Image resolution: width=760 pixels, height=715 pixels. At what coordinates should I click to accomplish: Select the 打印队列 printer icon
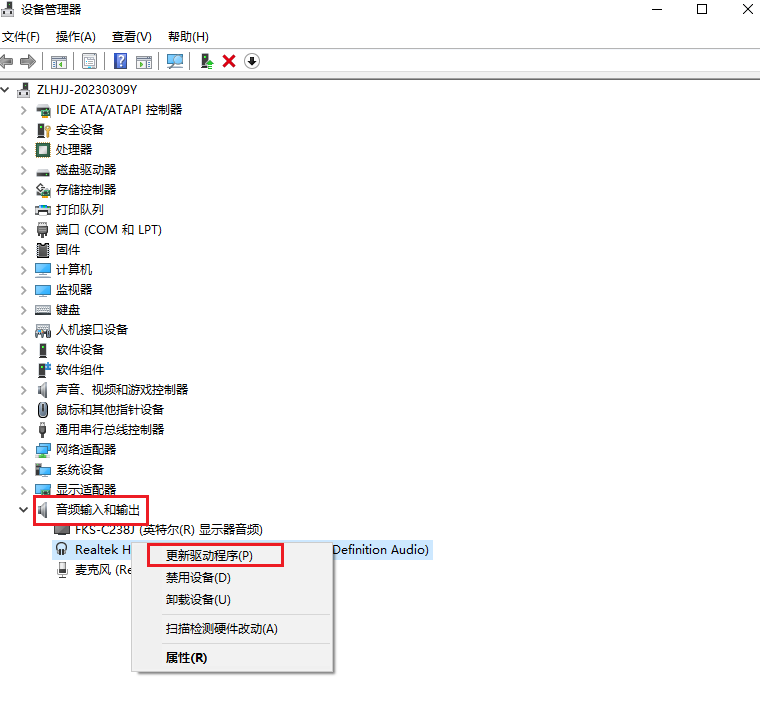point(43,210)
